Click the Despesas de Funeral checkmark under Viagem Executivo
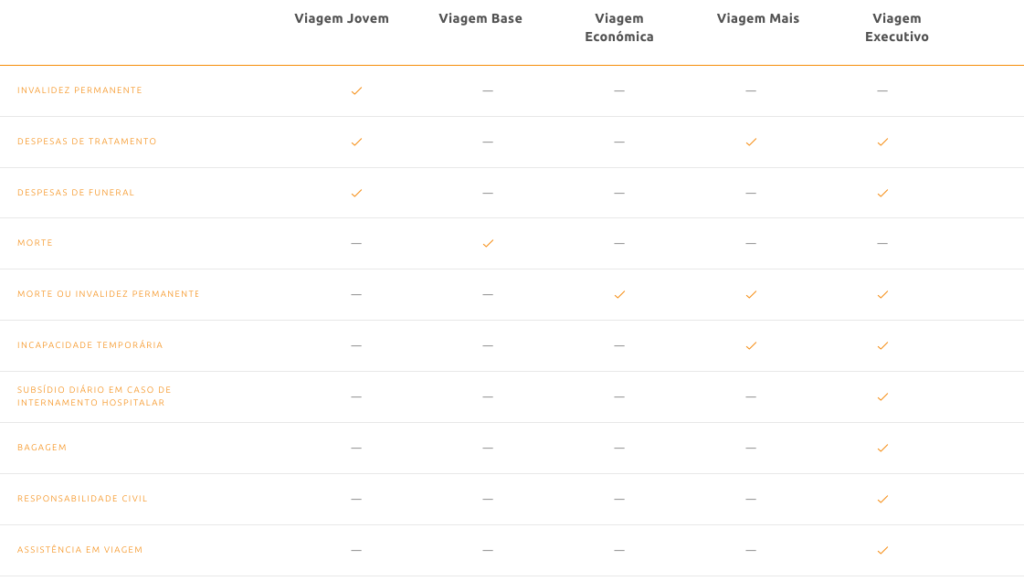This screenshot has height=581, width=1024. pyautogui.click(x=882, y=193)
